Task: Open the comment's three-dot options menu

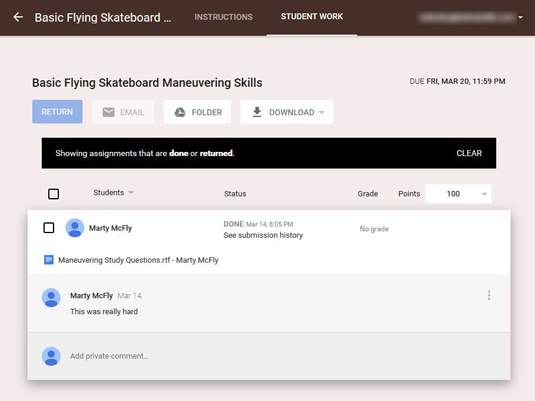Action: pyautogui.click(x=489, y=295)
